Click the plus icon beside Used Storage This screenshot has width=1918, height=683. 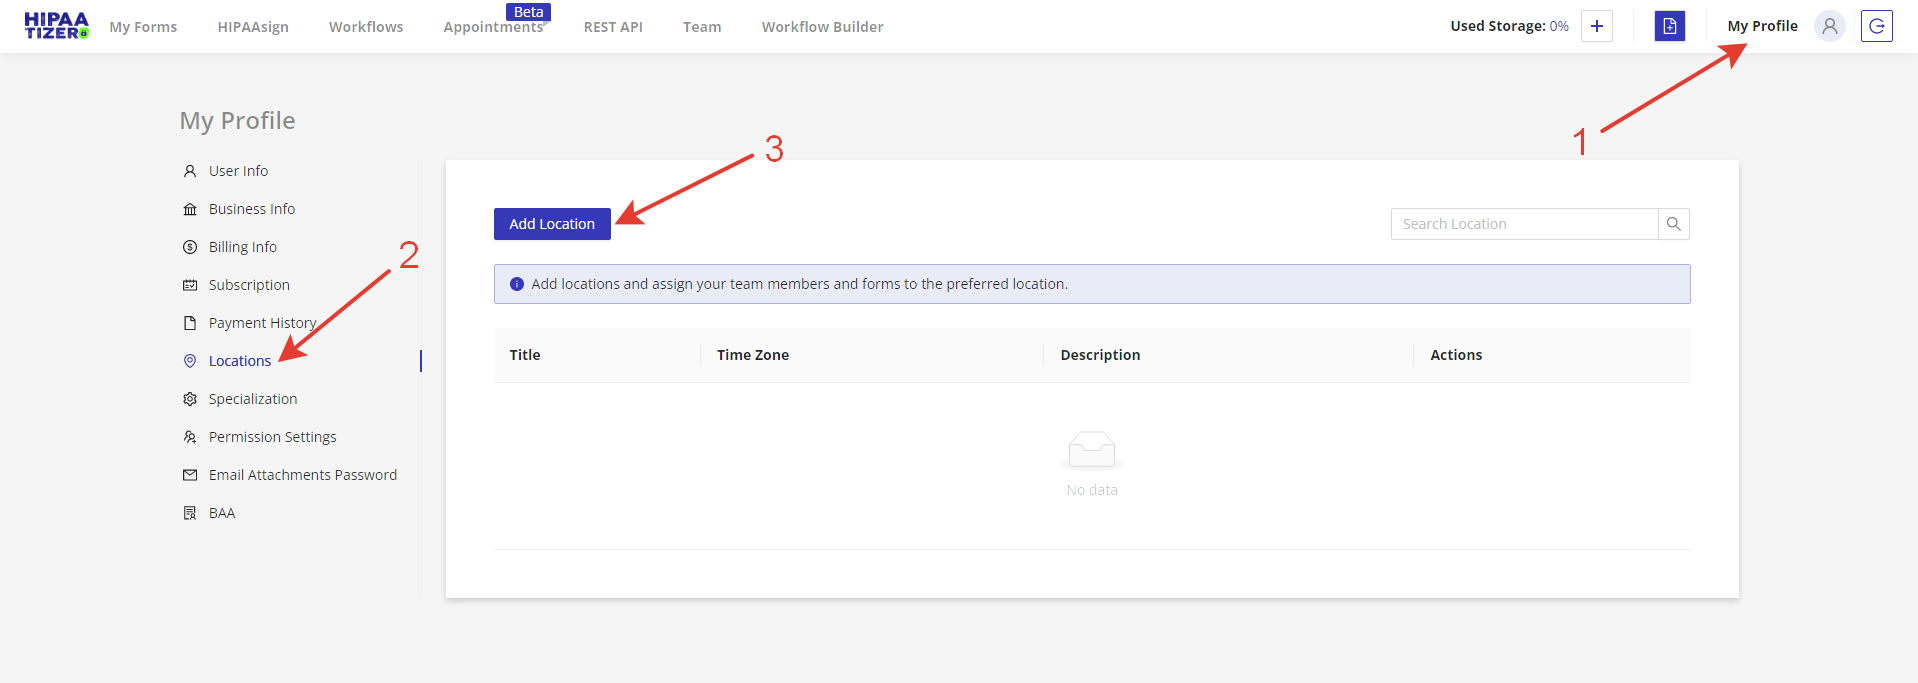tap(1596, 26)
